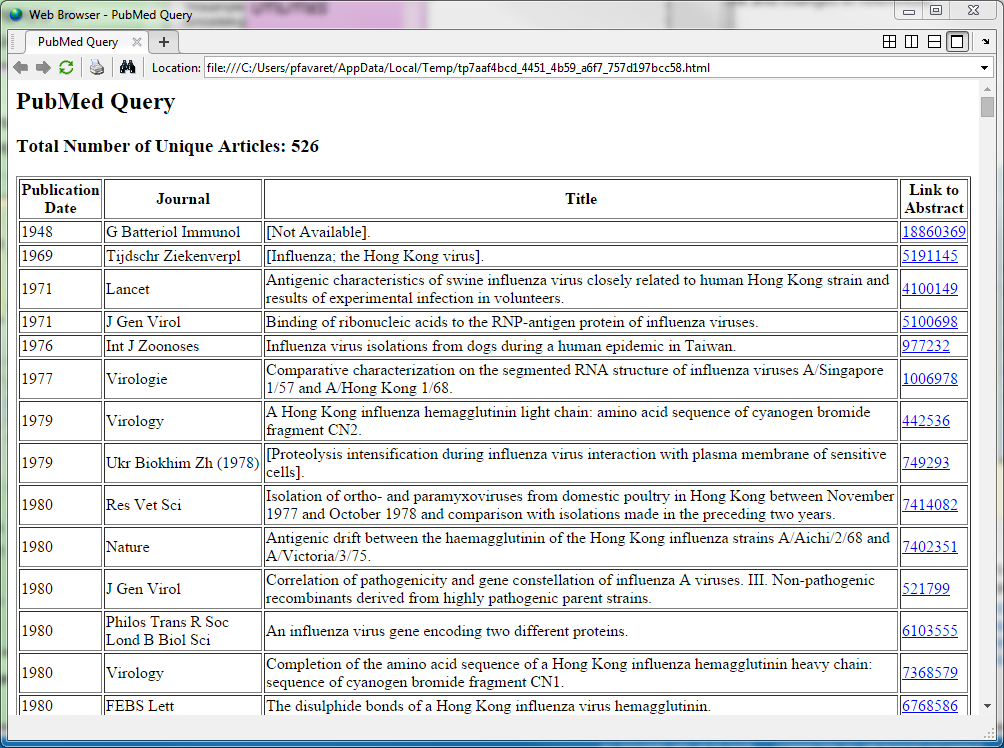The image size is (1004, 748).
Task: Open abstract link 5100698
Action: 930,321
